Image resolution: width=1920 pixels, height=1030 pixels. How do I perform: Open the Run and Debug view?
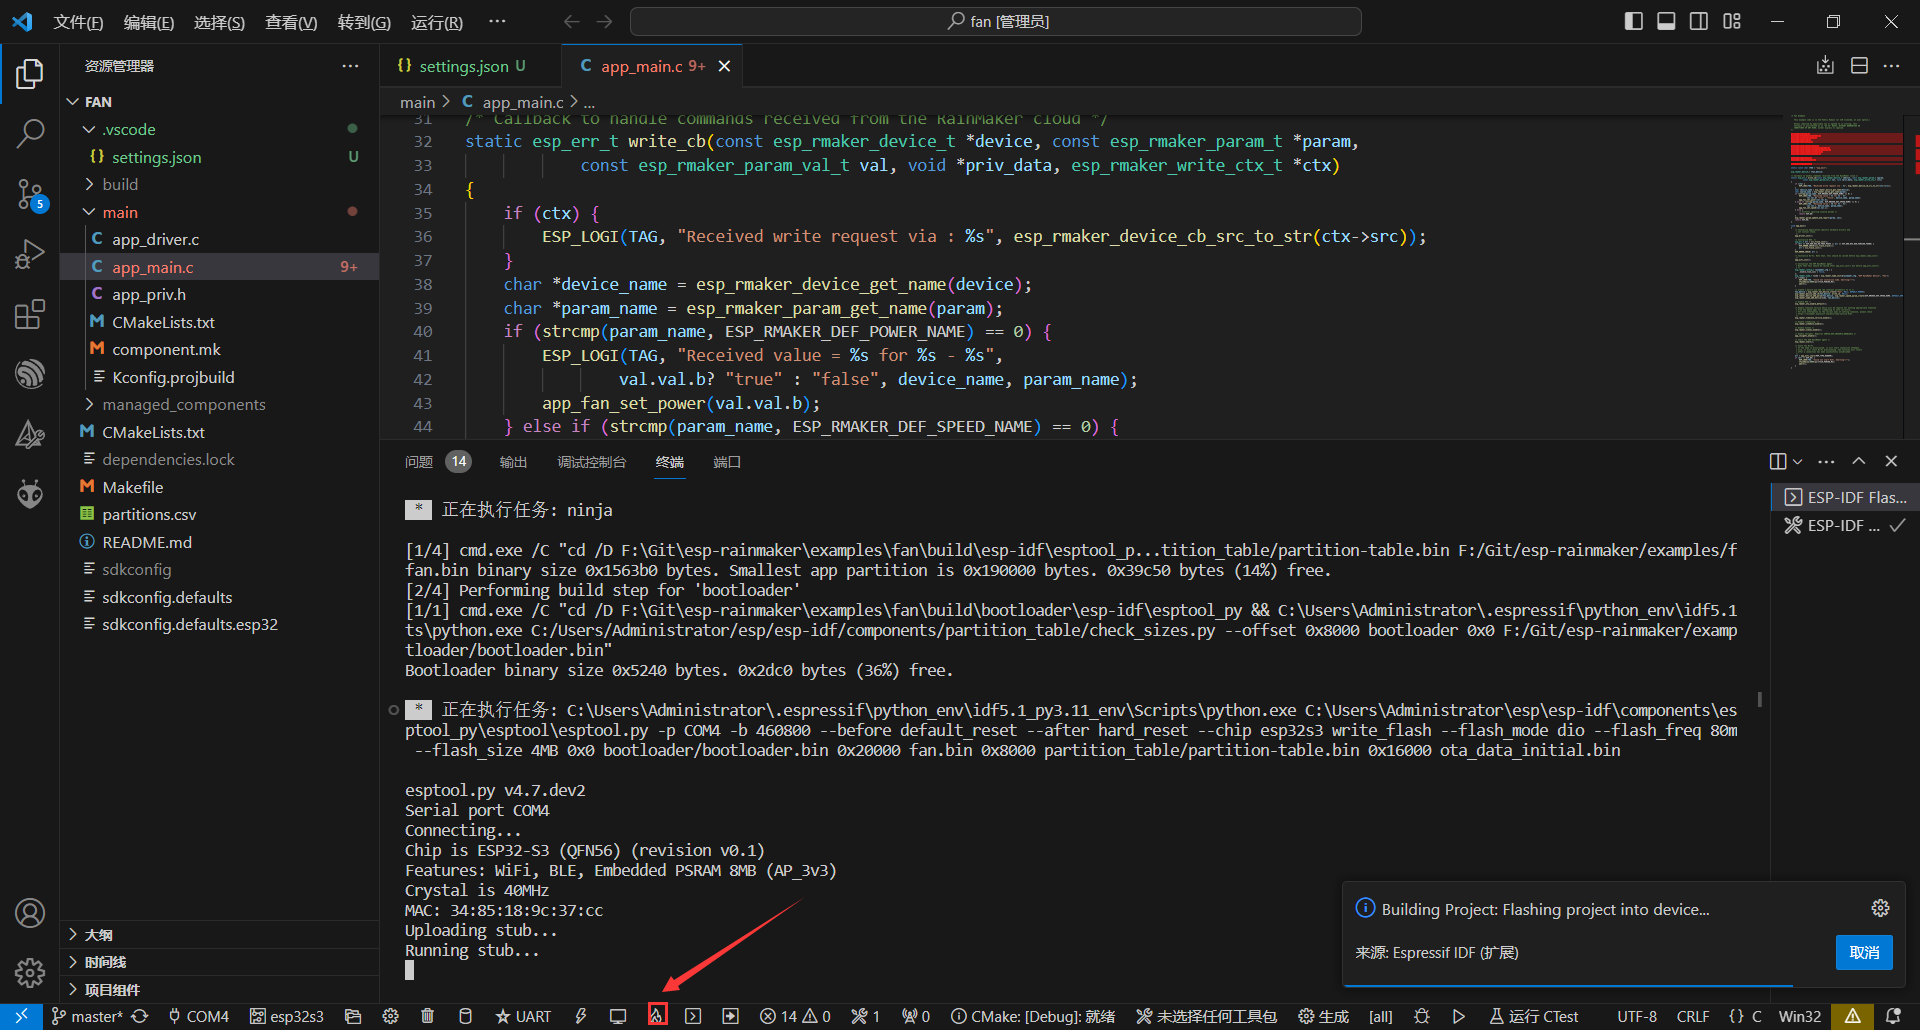(30, 255)
